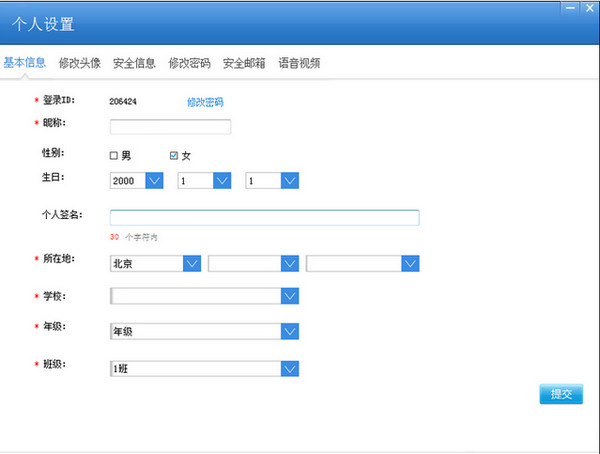600x454 pixels.
Task: Go to the 安全信息 tab
Action: pyautogui.click(x=134, y=62)
